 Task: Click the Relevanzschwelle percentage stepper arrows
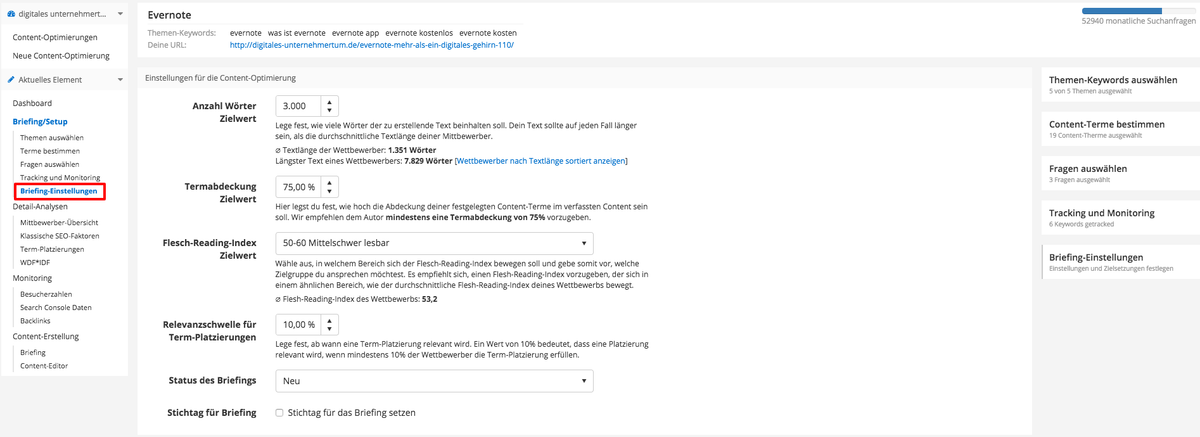tap(331, 325)
